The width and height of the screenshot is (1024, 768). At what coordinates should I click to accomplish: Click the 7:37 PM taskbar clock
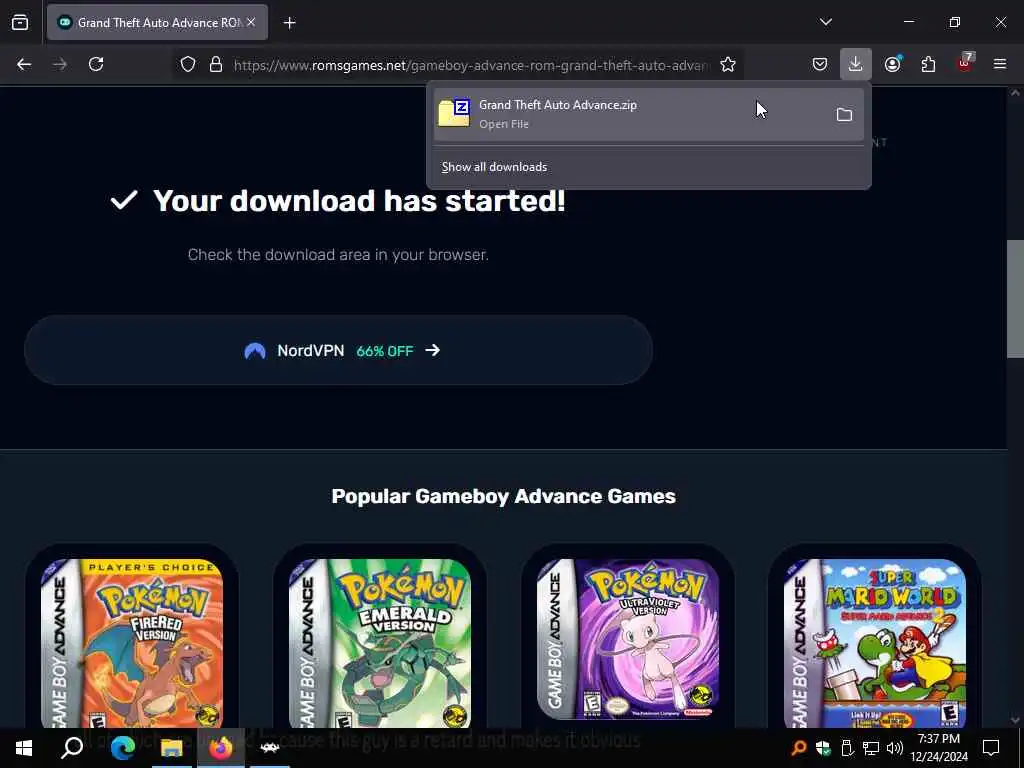[x=939, y=748]
